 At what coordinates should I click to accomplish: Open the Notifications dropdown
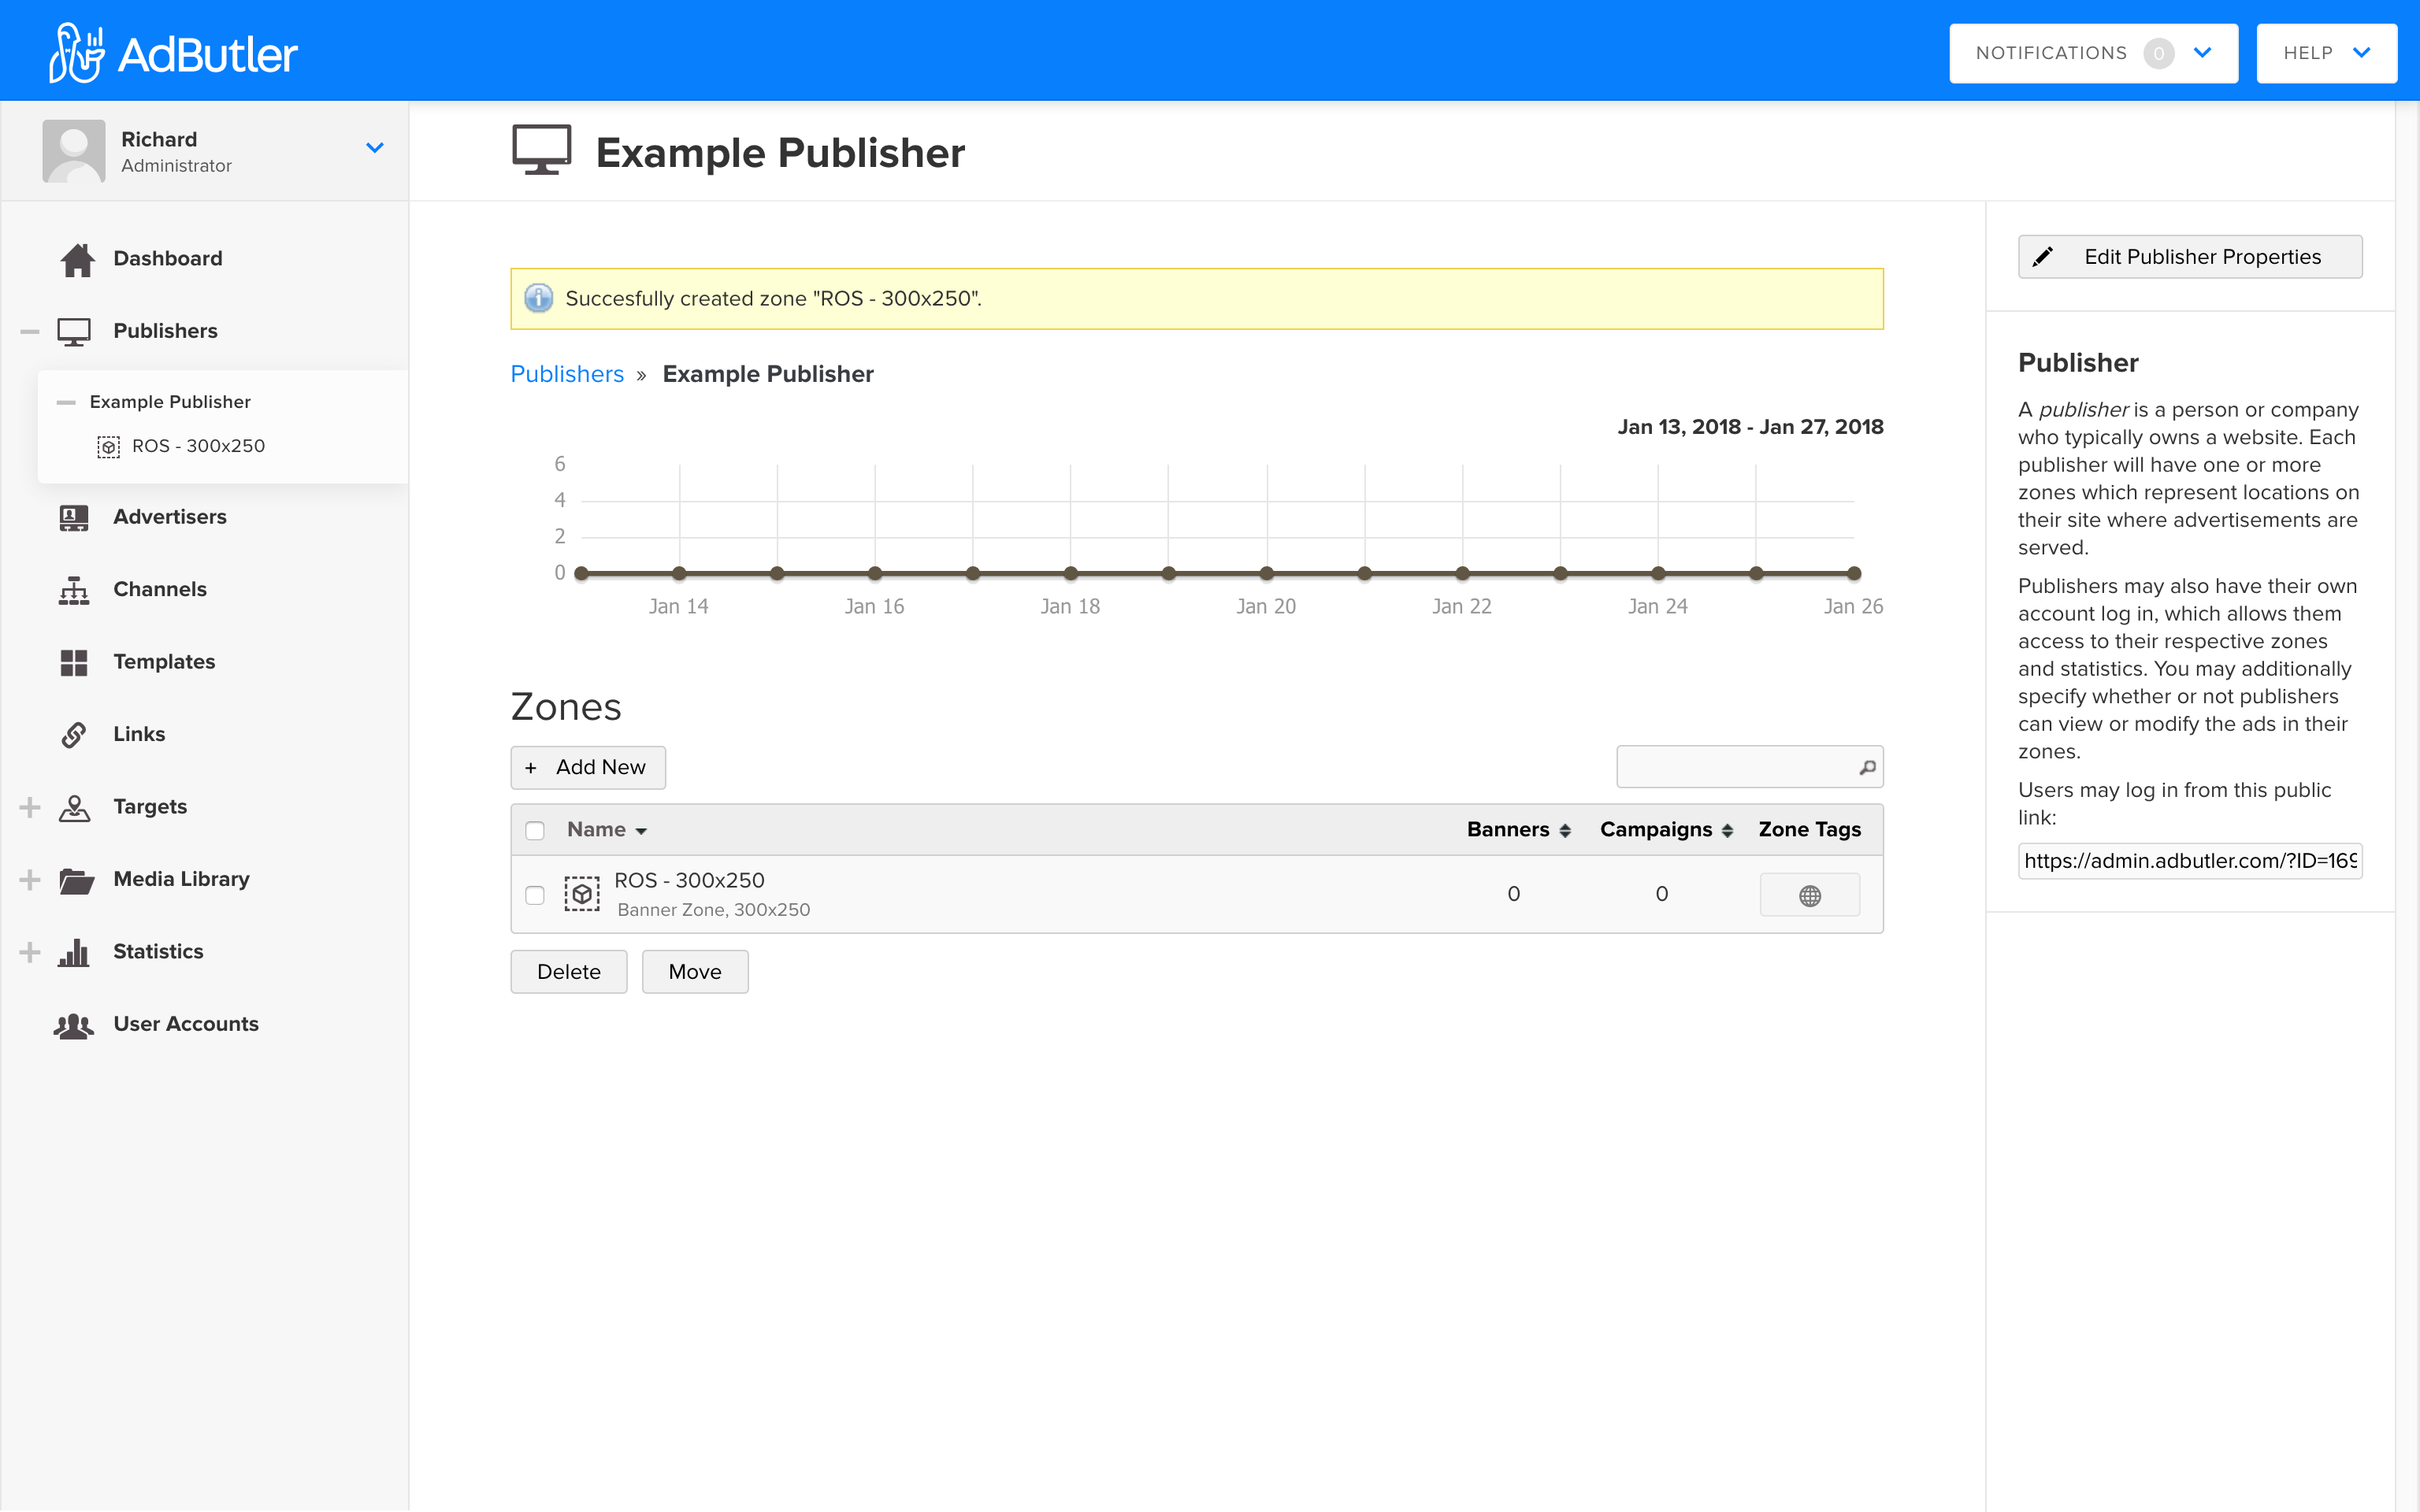tap(2092, 53)
